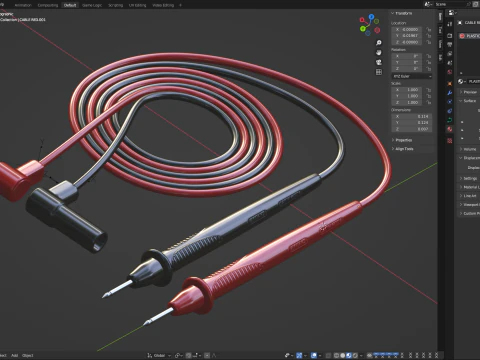The height and width of the screenshot is (360, 480).
Task: Switch to the Video Editing workspace tab
Action: tap(163, 5)
